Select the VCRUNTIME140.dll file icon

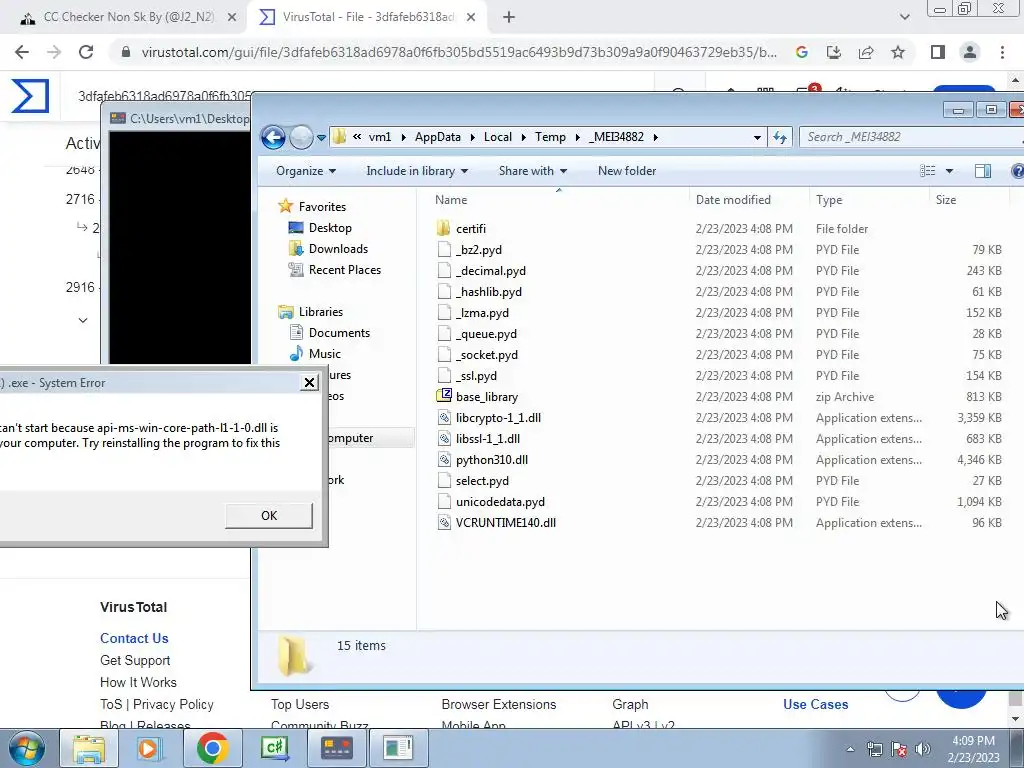point(444,522)
